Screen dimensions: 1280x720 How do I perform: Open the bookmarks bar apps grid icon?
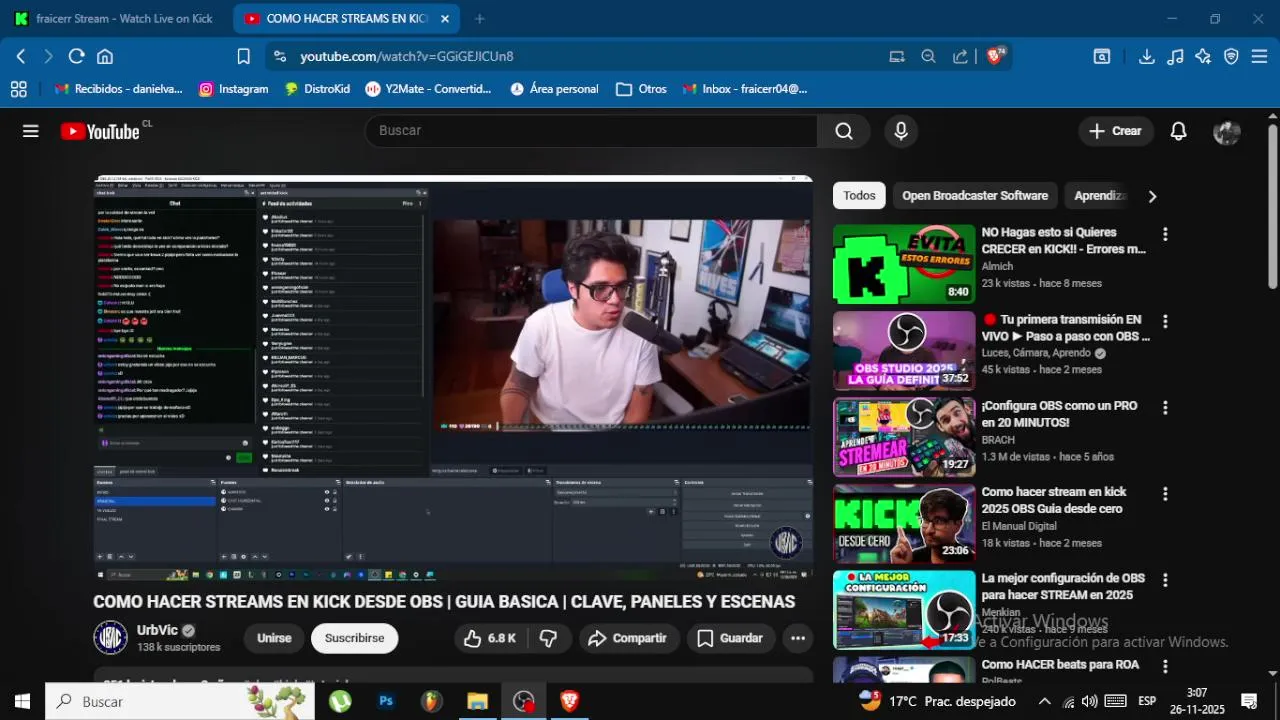(18, 89)
